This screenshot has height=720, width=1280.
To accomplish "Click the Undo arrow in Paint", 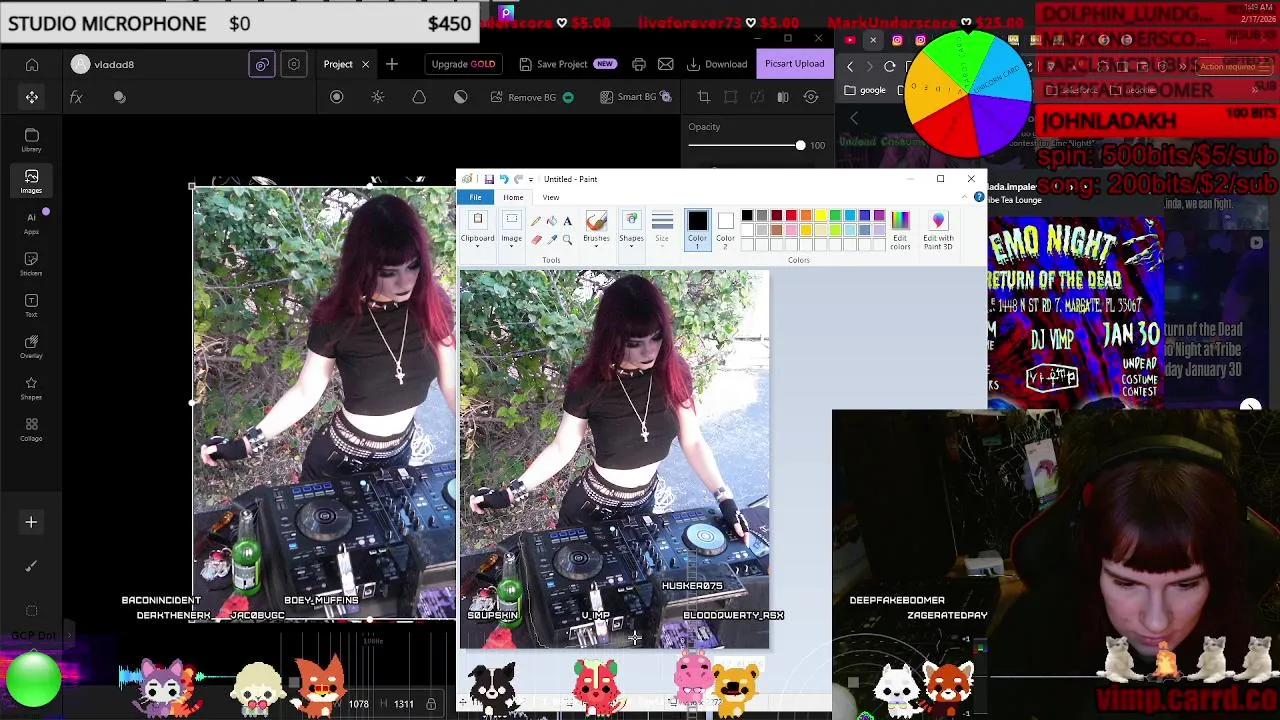I will (x=503, y=179).
